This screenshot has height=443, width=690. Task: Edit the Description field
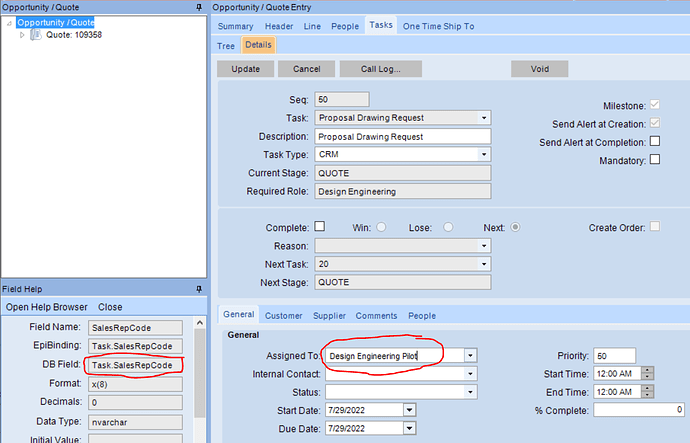click(403, 136)
